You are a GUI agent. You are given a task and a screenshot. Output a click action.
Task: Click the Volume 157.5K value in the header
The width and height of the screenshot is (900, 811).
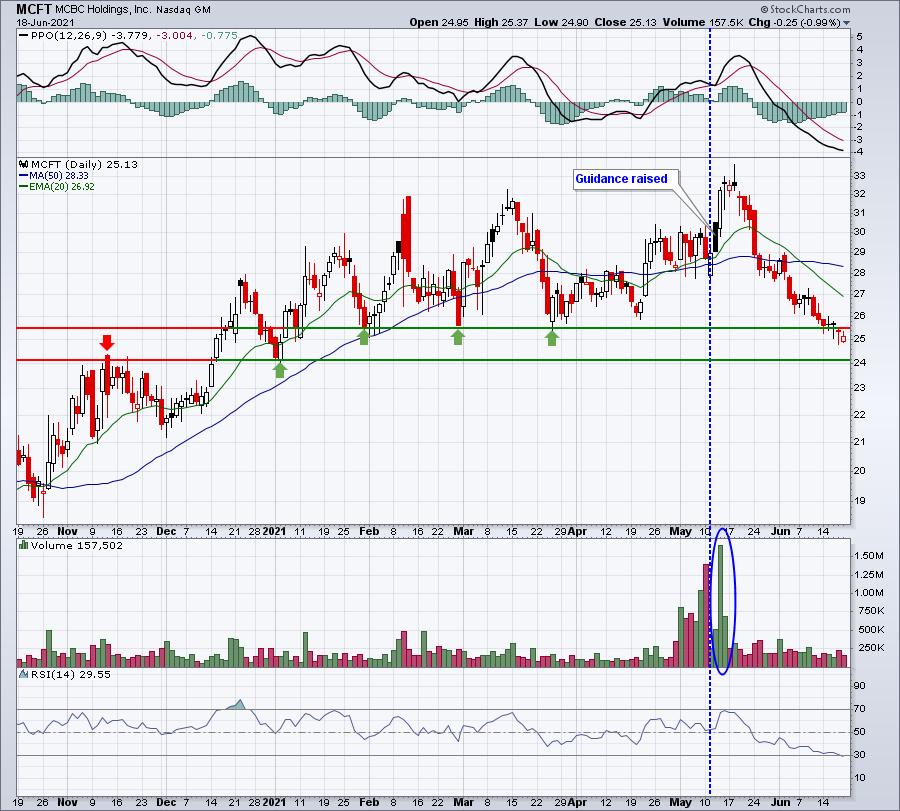(703, 22)
